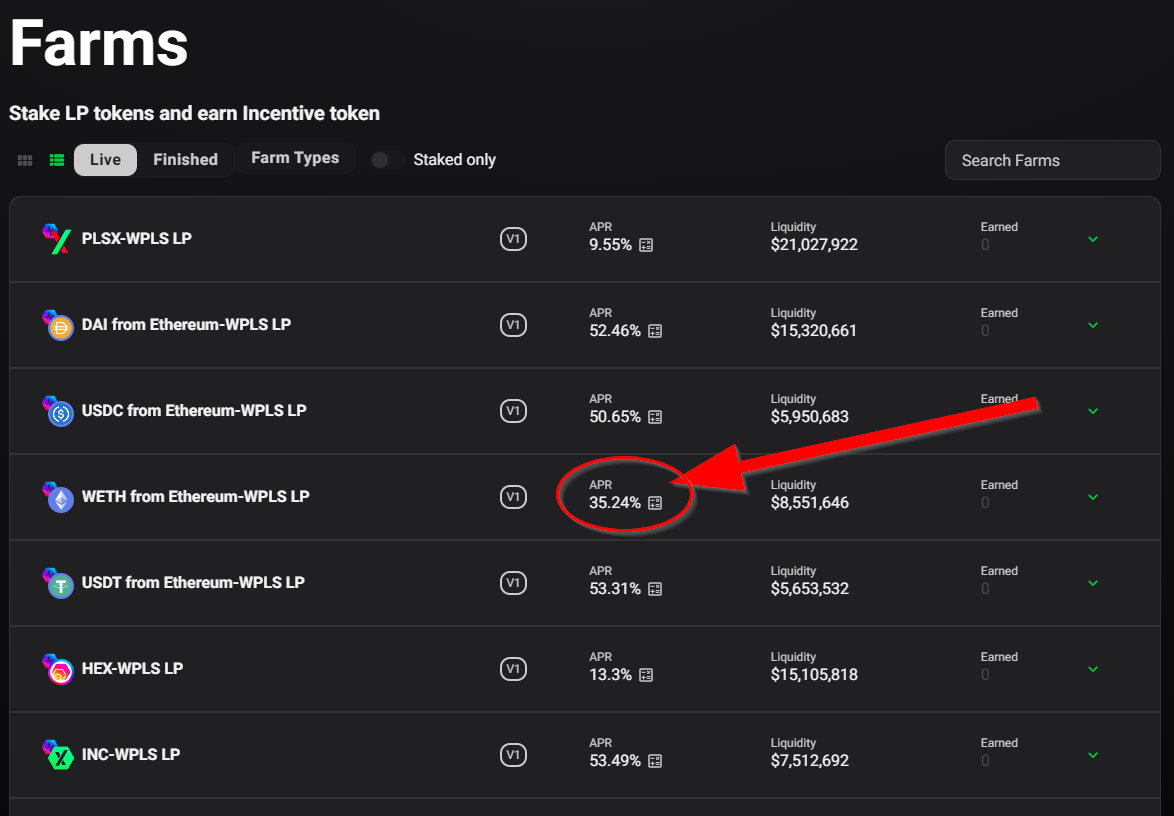Click the $15,320,661 liquidity value

coord(813,332)
